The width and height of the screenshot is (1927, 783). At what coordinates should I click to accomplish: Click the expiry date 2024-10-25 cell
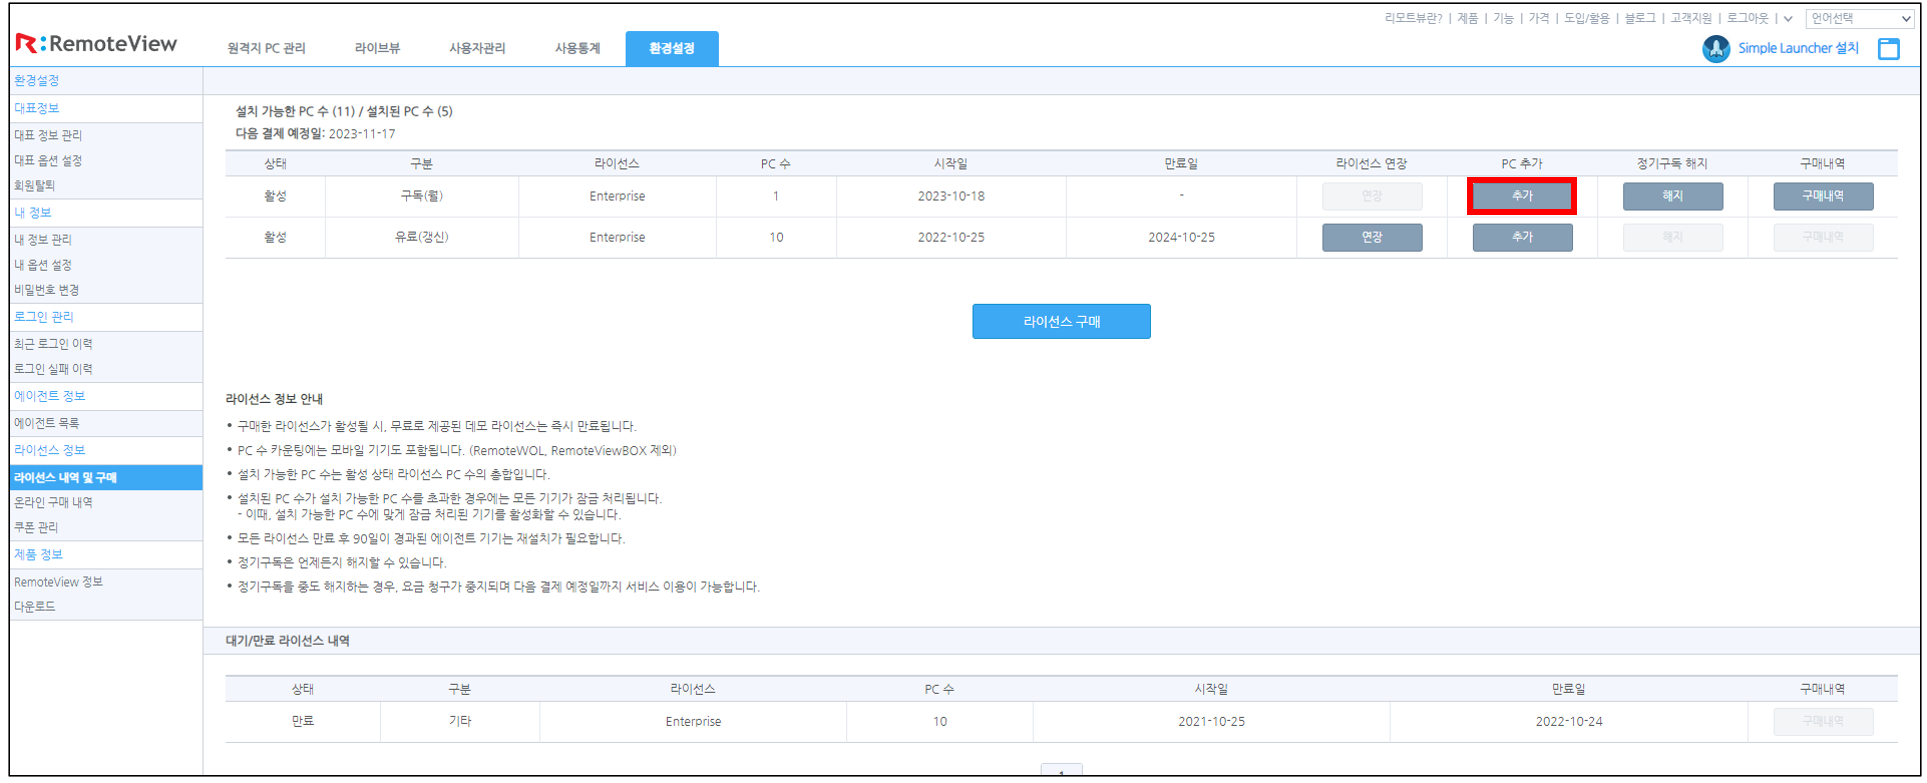click(x=1181, y=237)
